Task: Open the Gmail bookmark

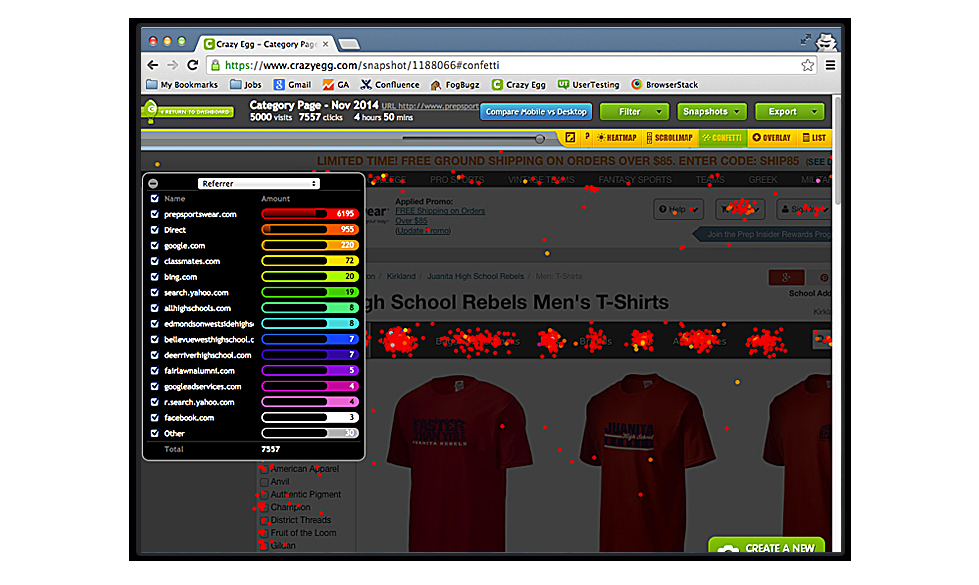Action: point(292,85)
